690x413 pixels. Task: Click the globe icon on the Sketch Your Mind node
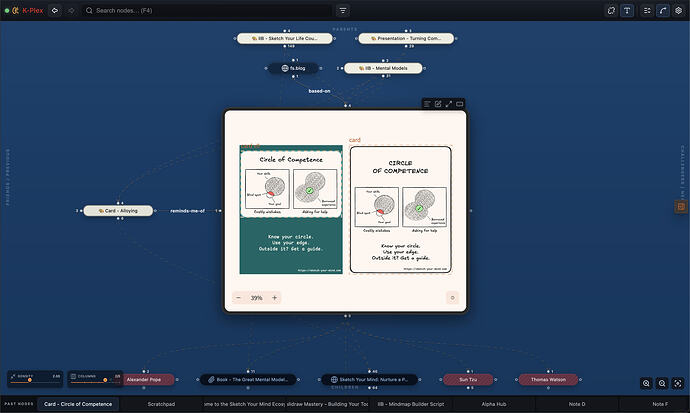tap(334, 379)
